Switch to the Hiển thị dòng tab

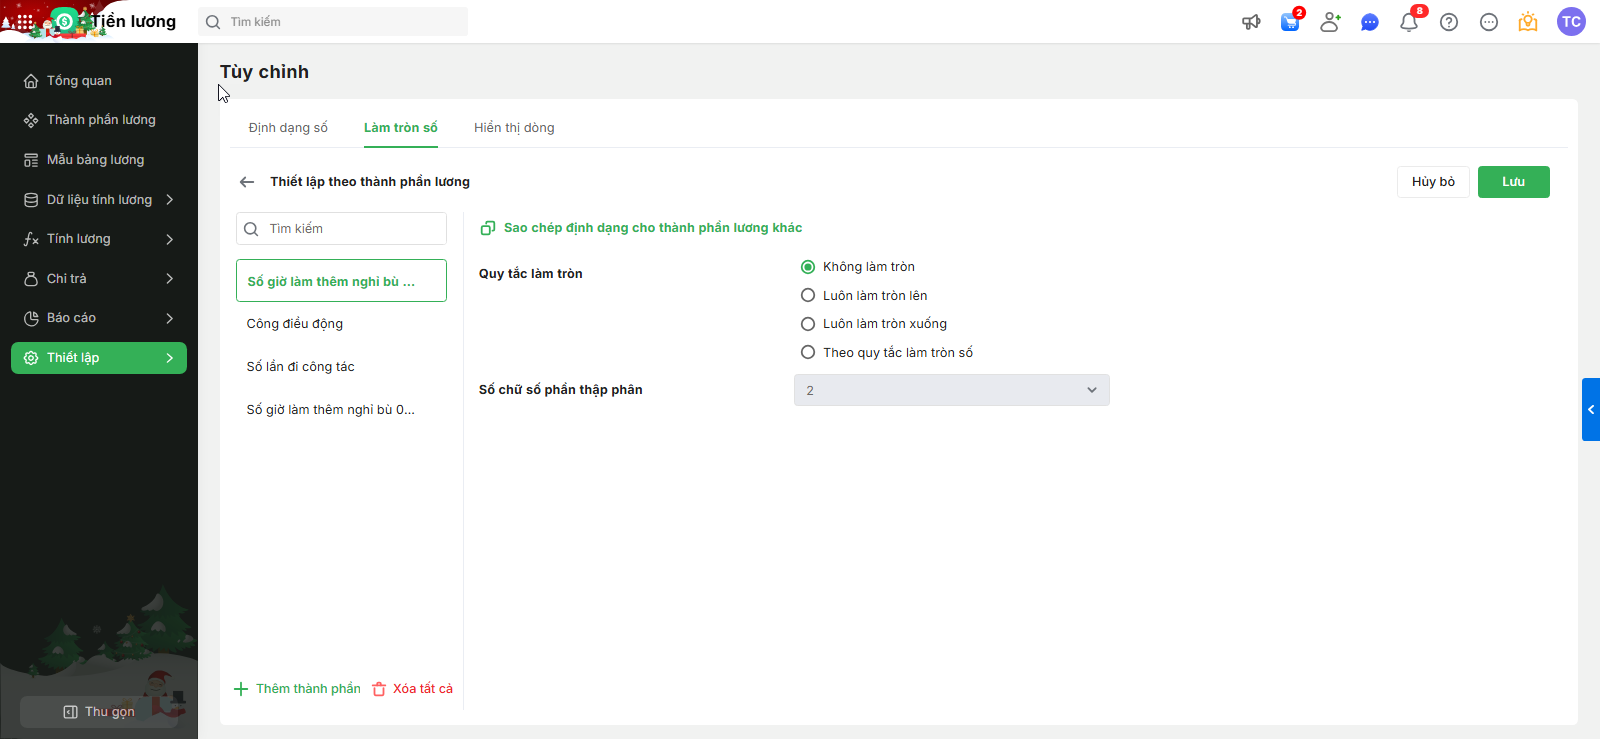[514, 128]
